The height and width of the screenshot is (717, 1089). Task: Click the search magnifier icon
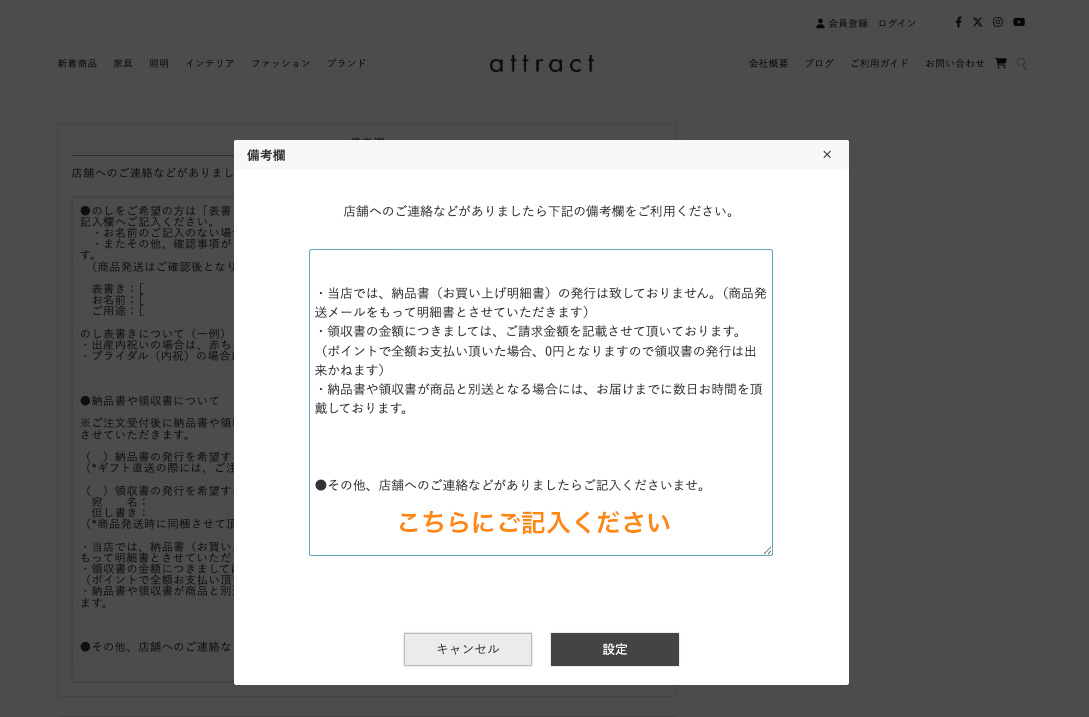click(x=1021, y=63)
